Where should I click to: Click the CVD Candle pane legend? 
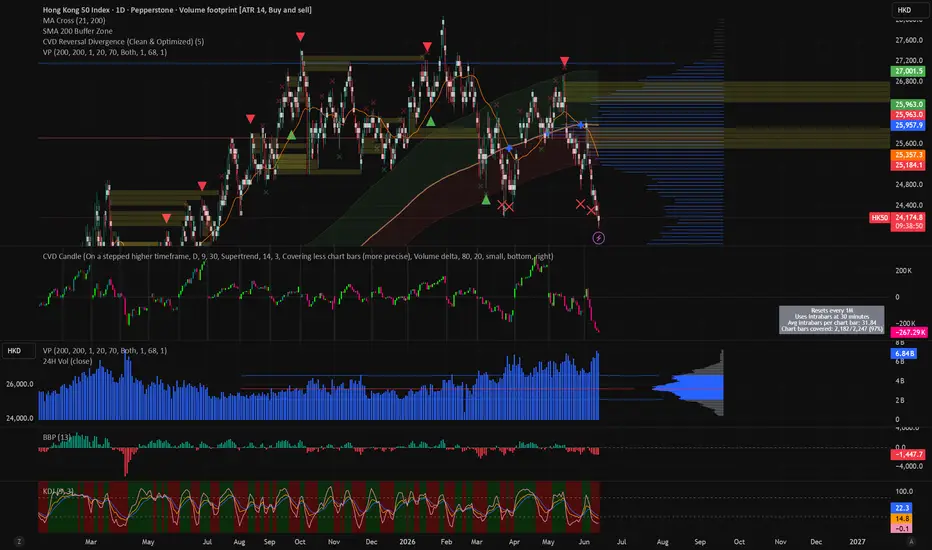[298, 256]
